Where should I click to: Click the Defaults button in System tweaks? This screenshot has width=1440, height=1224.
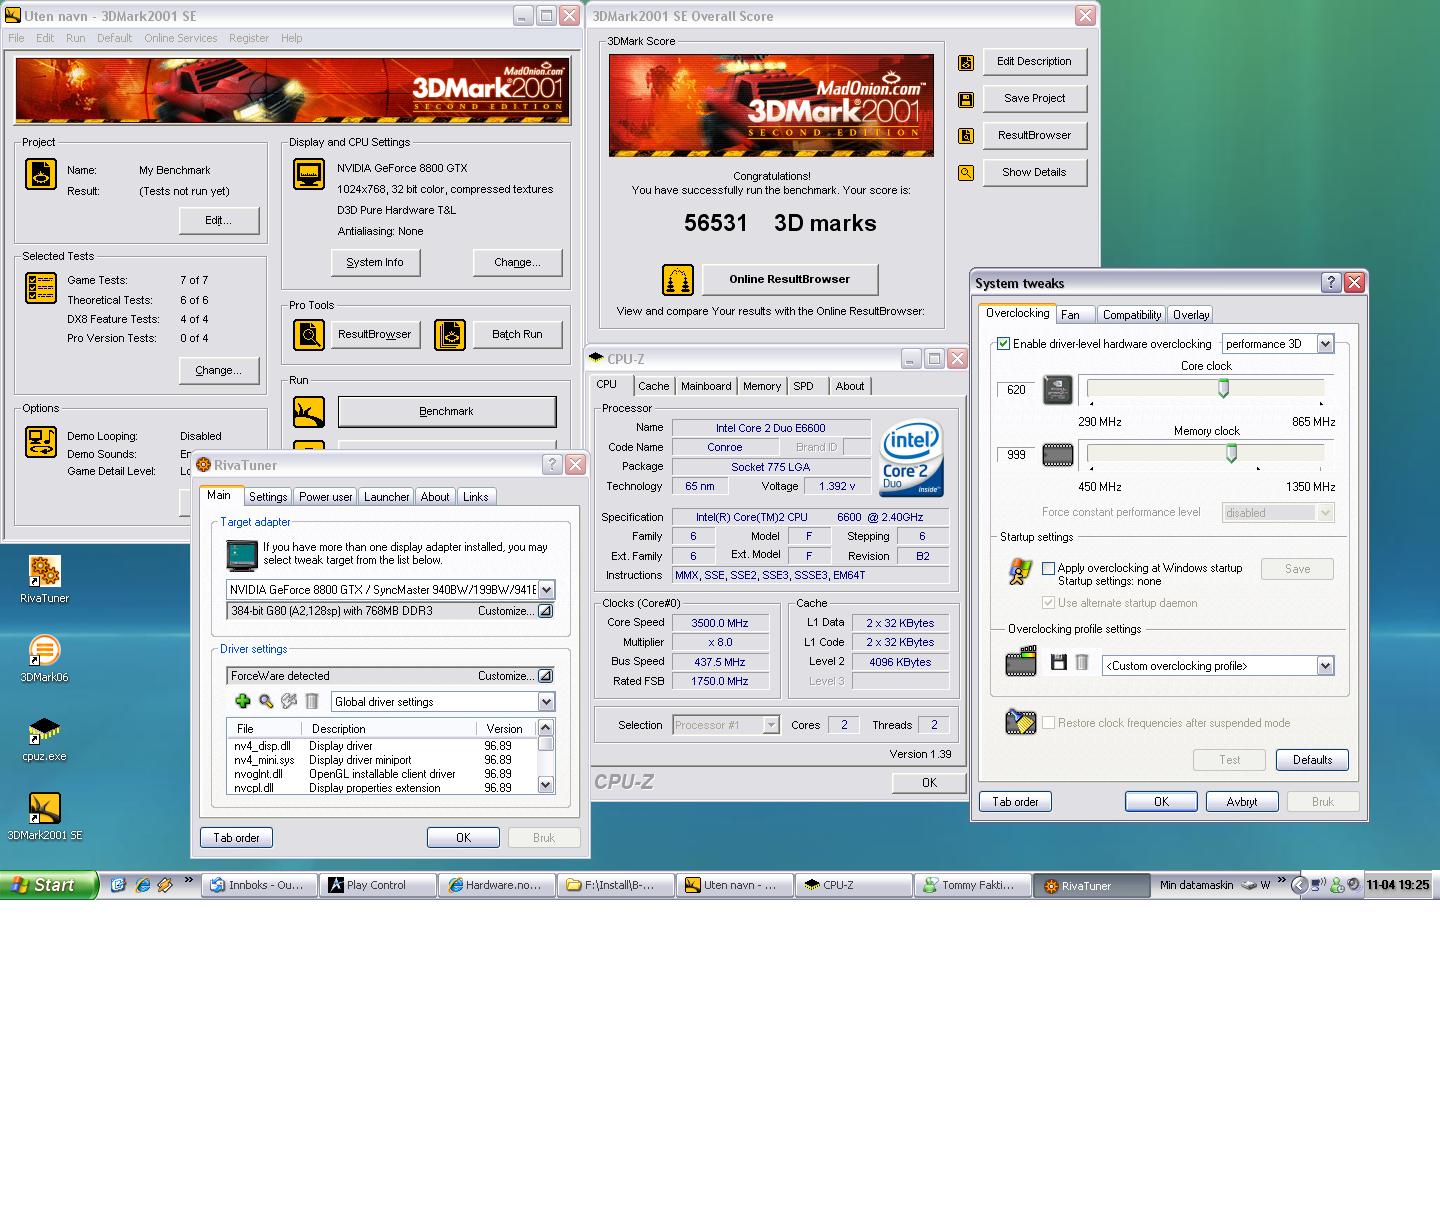[x=1312, y=760]
